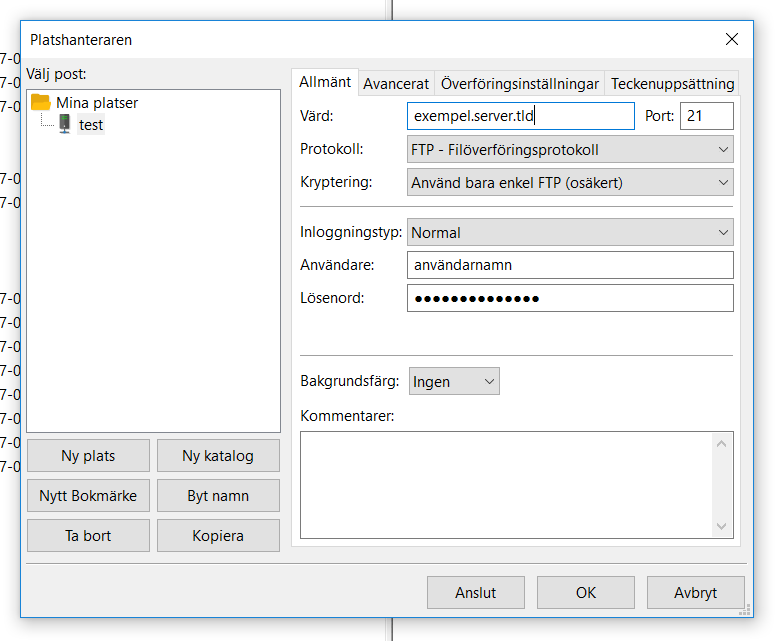Click the Användare username field
This screenshot has height=641, width=778.
pyautogui.click(x=570, y=265)
